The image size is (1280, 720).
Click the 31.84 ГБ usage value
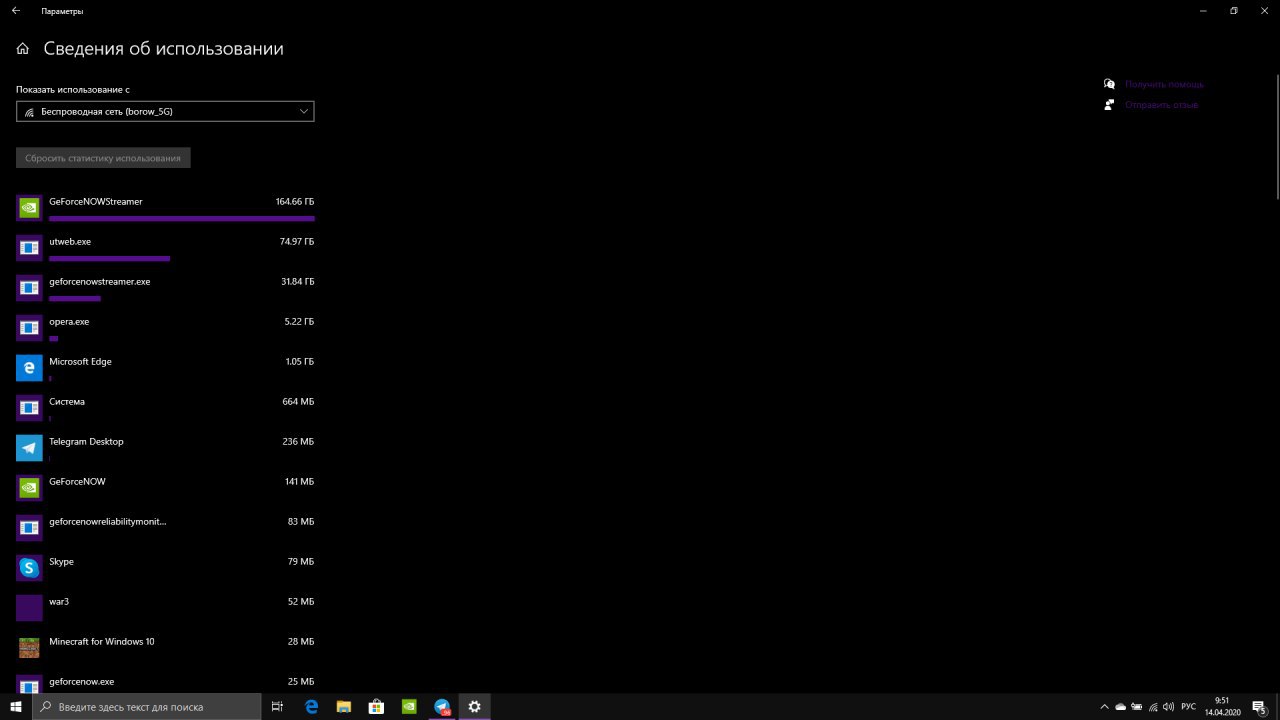[x=297, y=282]
